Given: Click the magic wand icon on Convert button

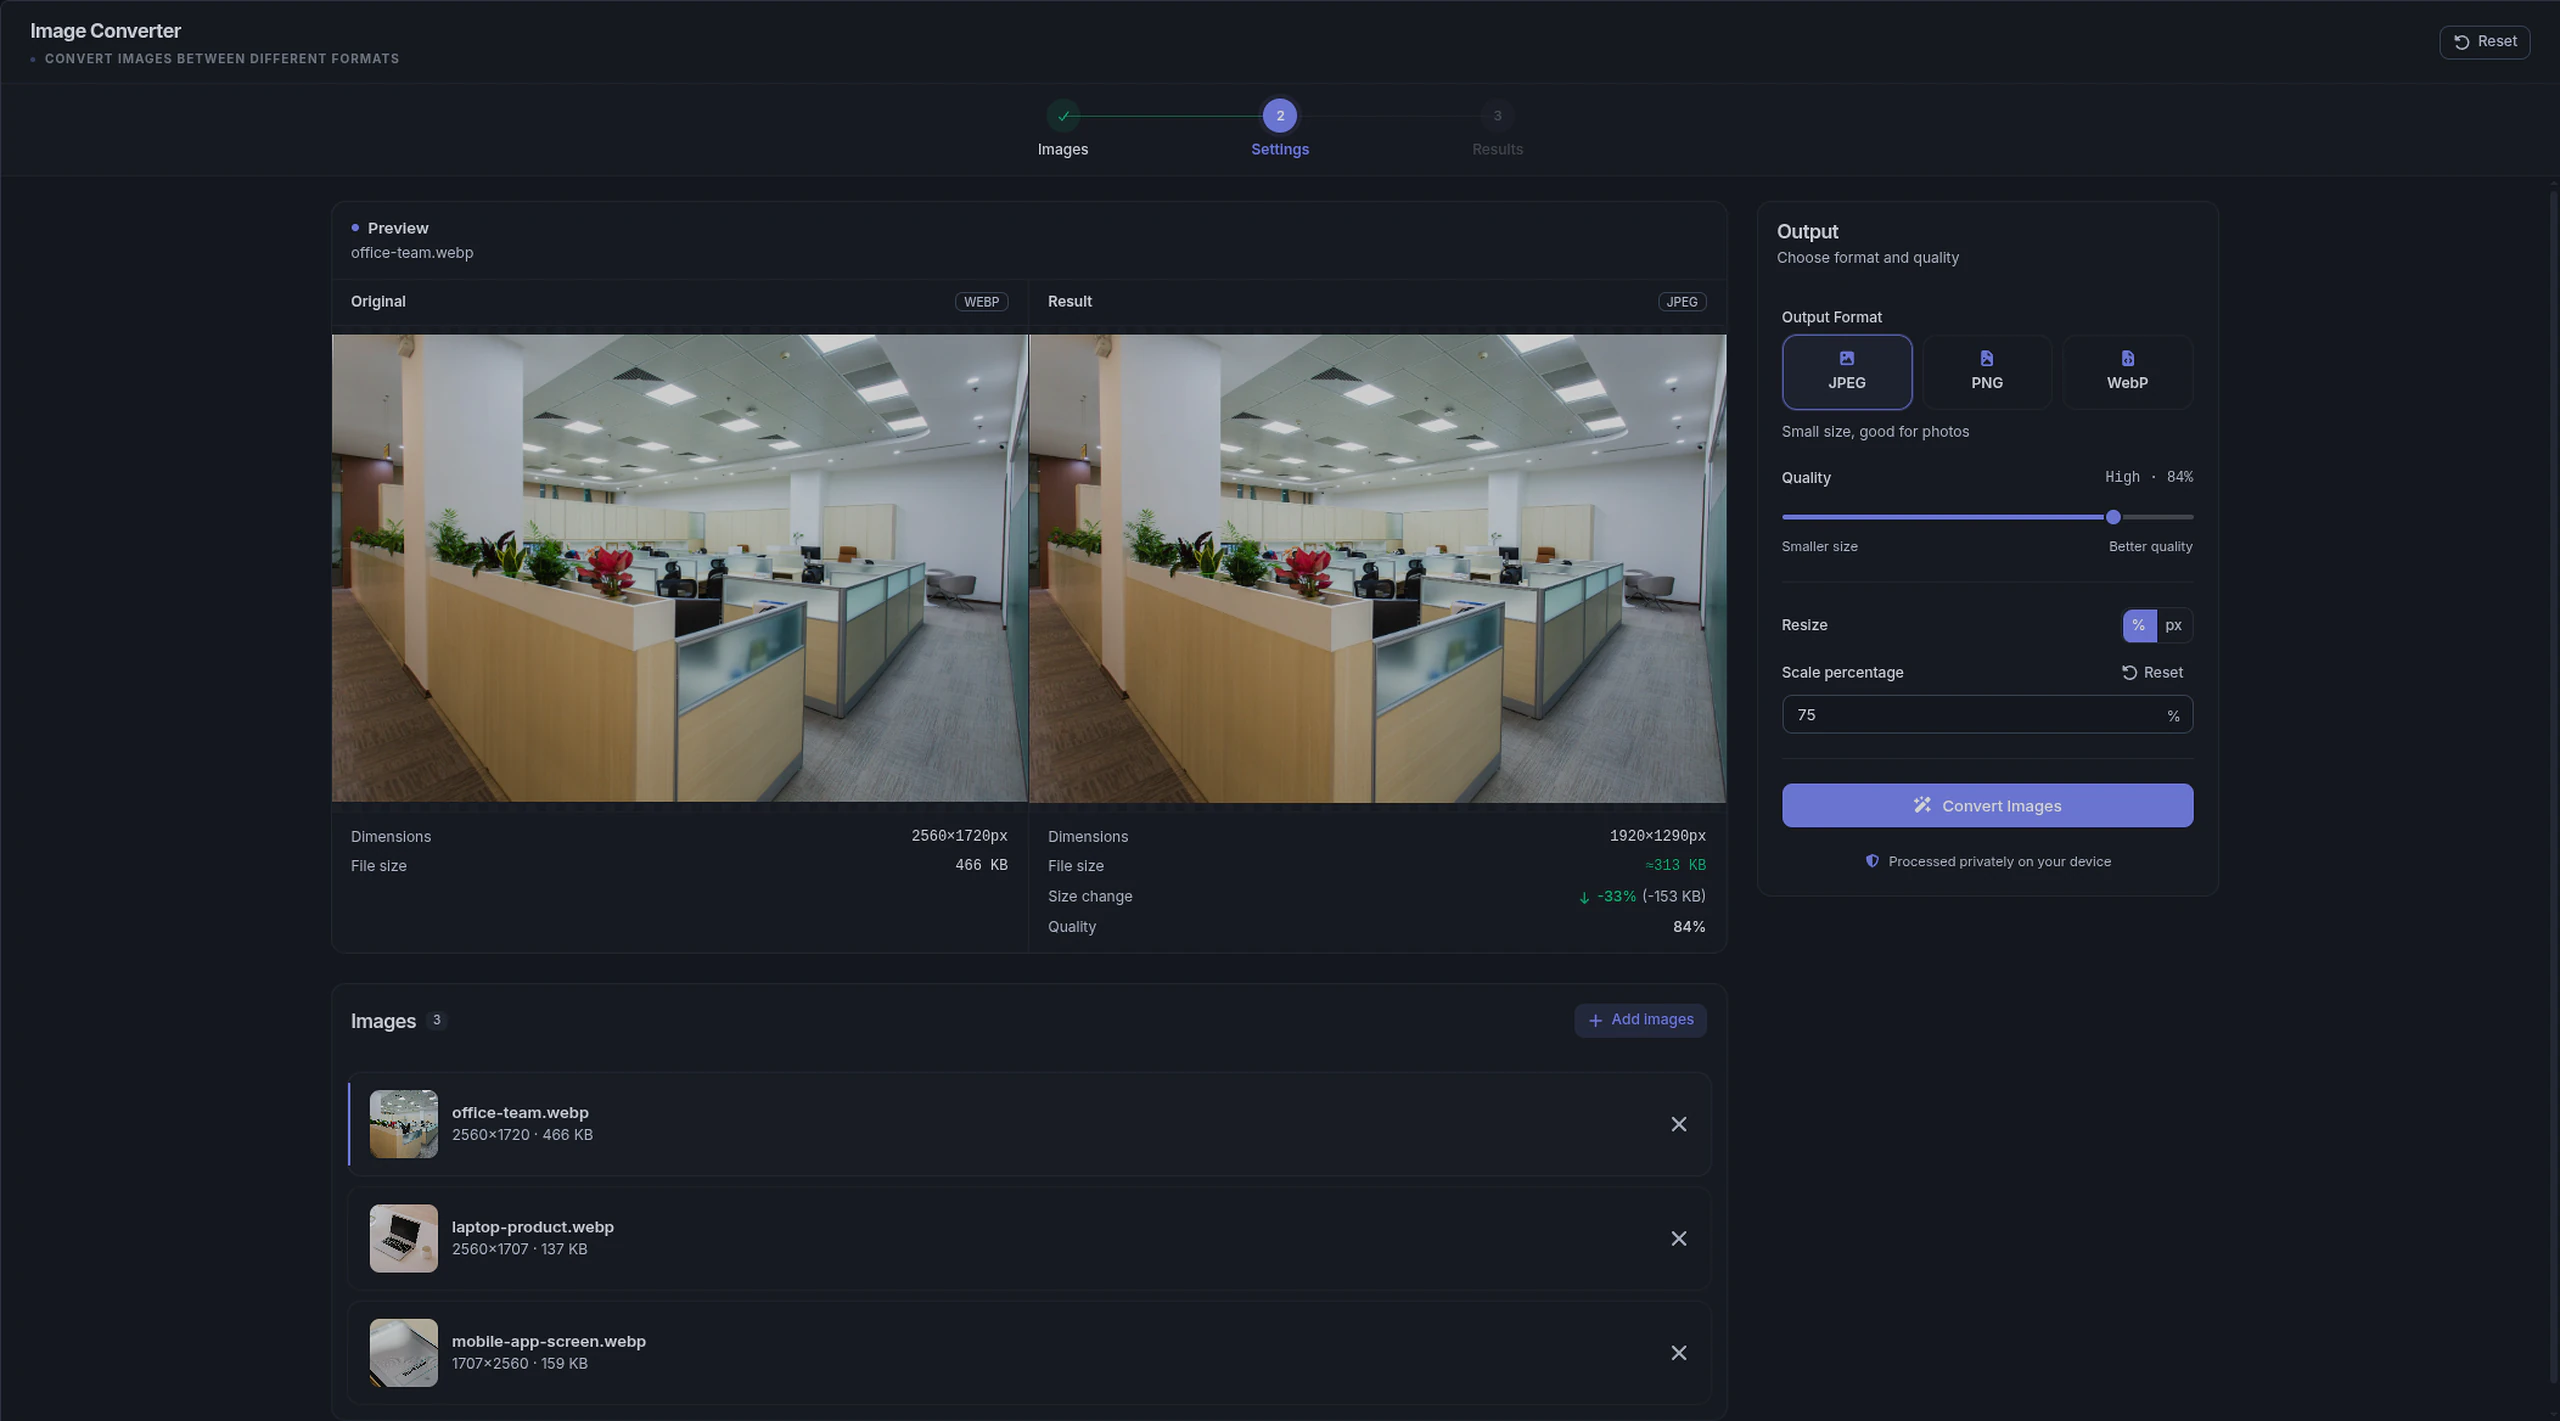Looking at the screenshot, I should pyautogui.click(x=1921, y=805).
